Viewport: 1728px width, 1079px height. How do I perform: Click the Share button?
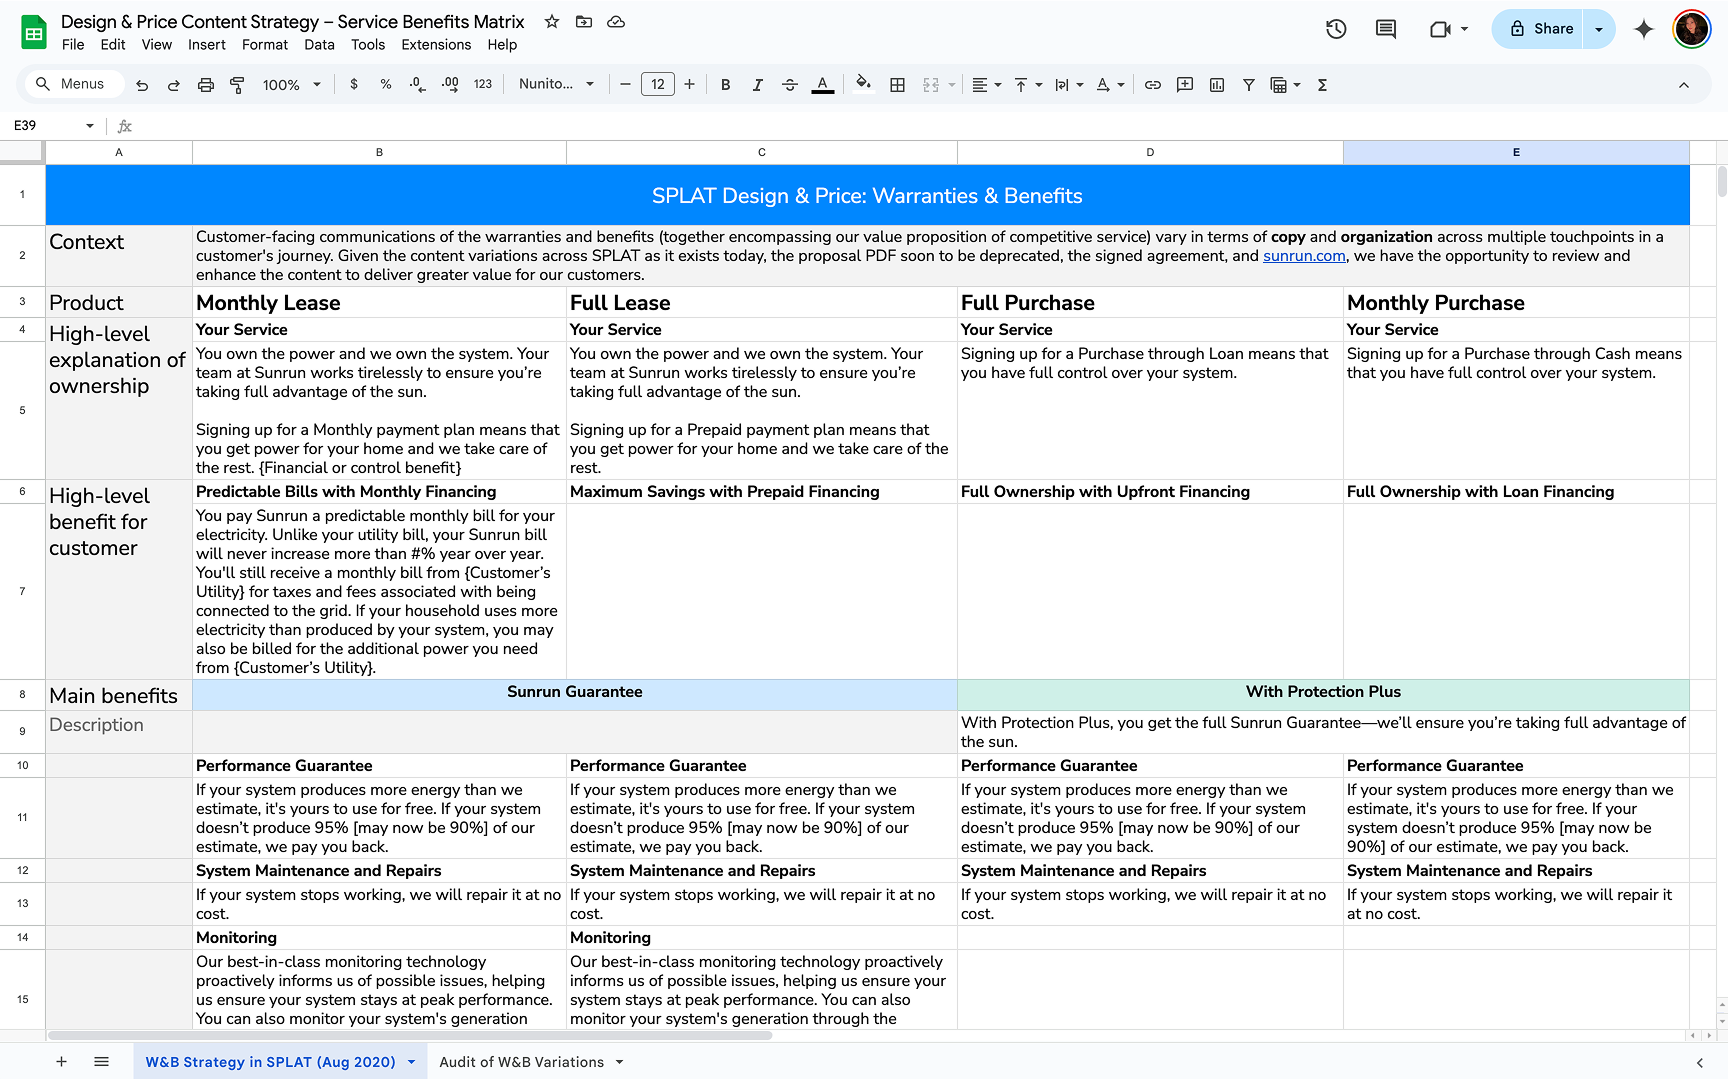[x=1541, y=29]
